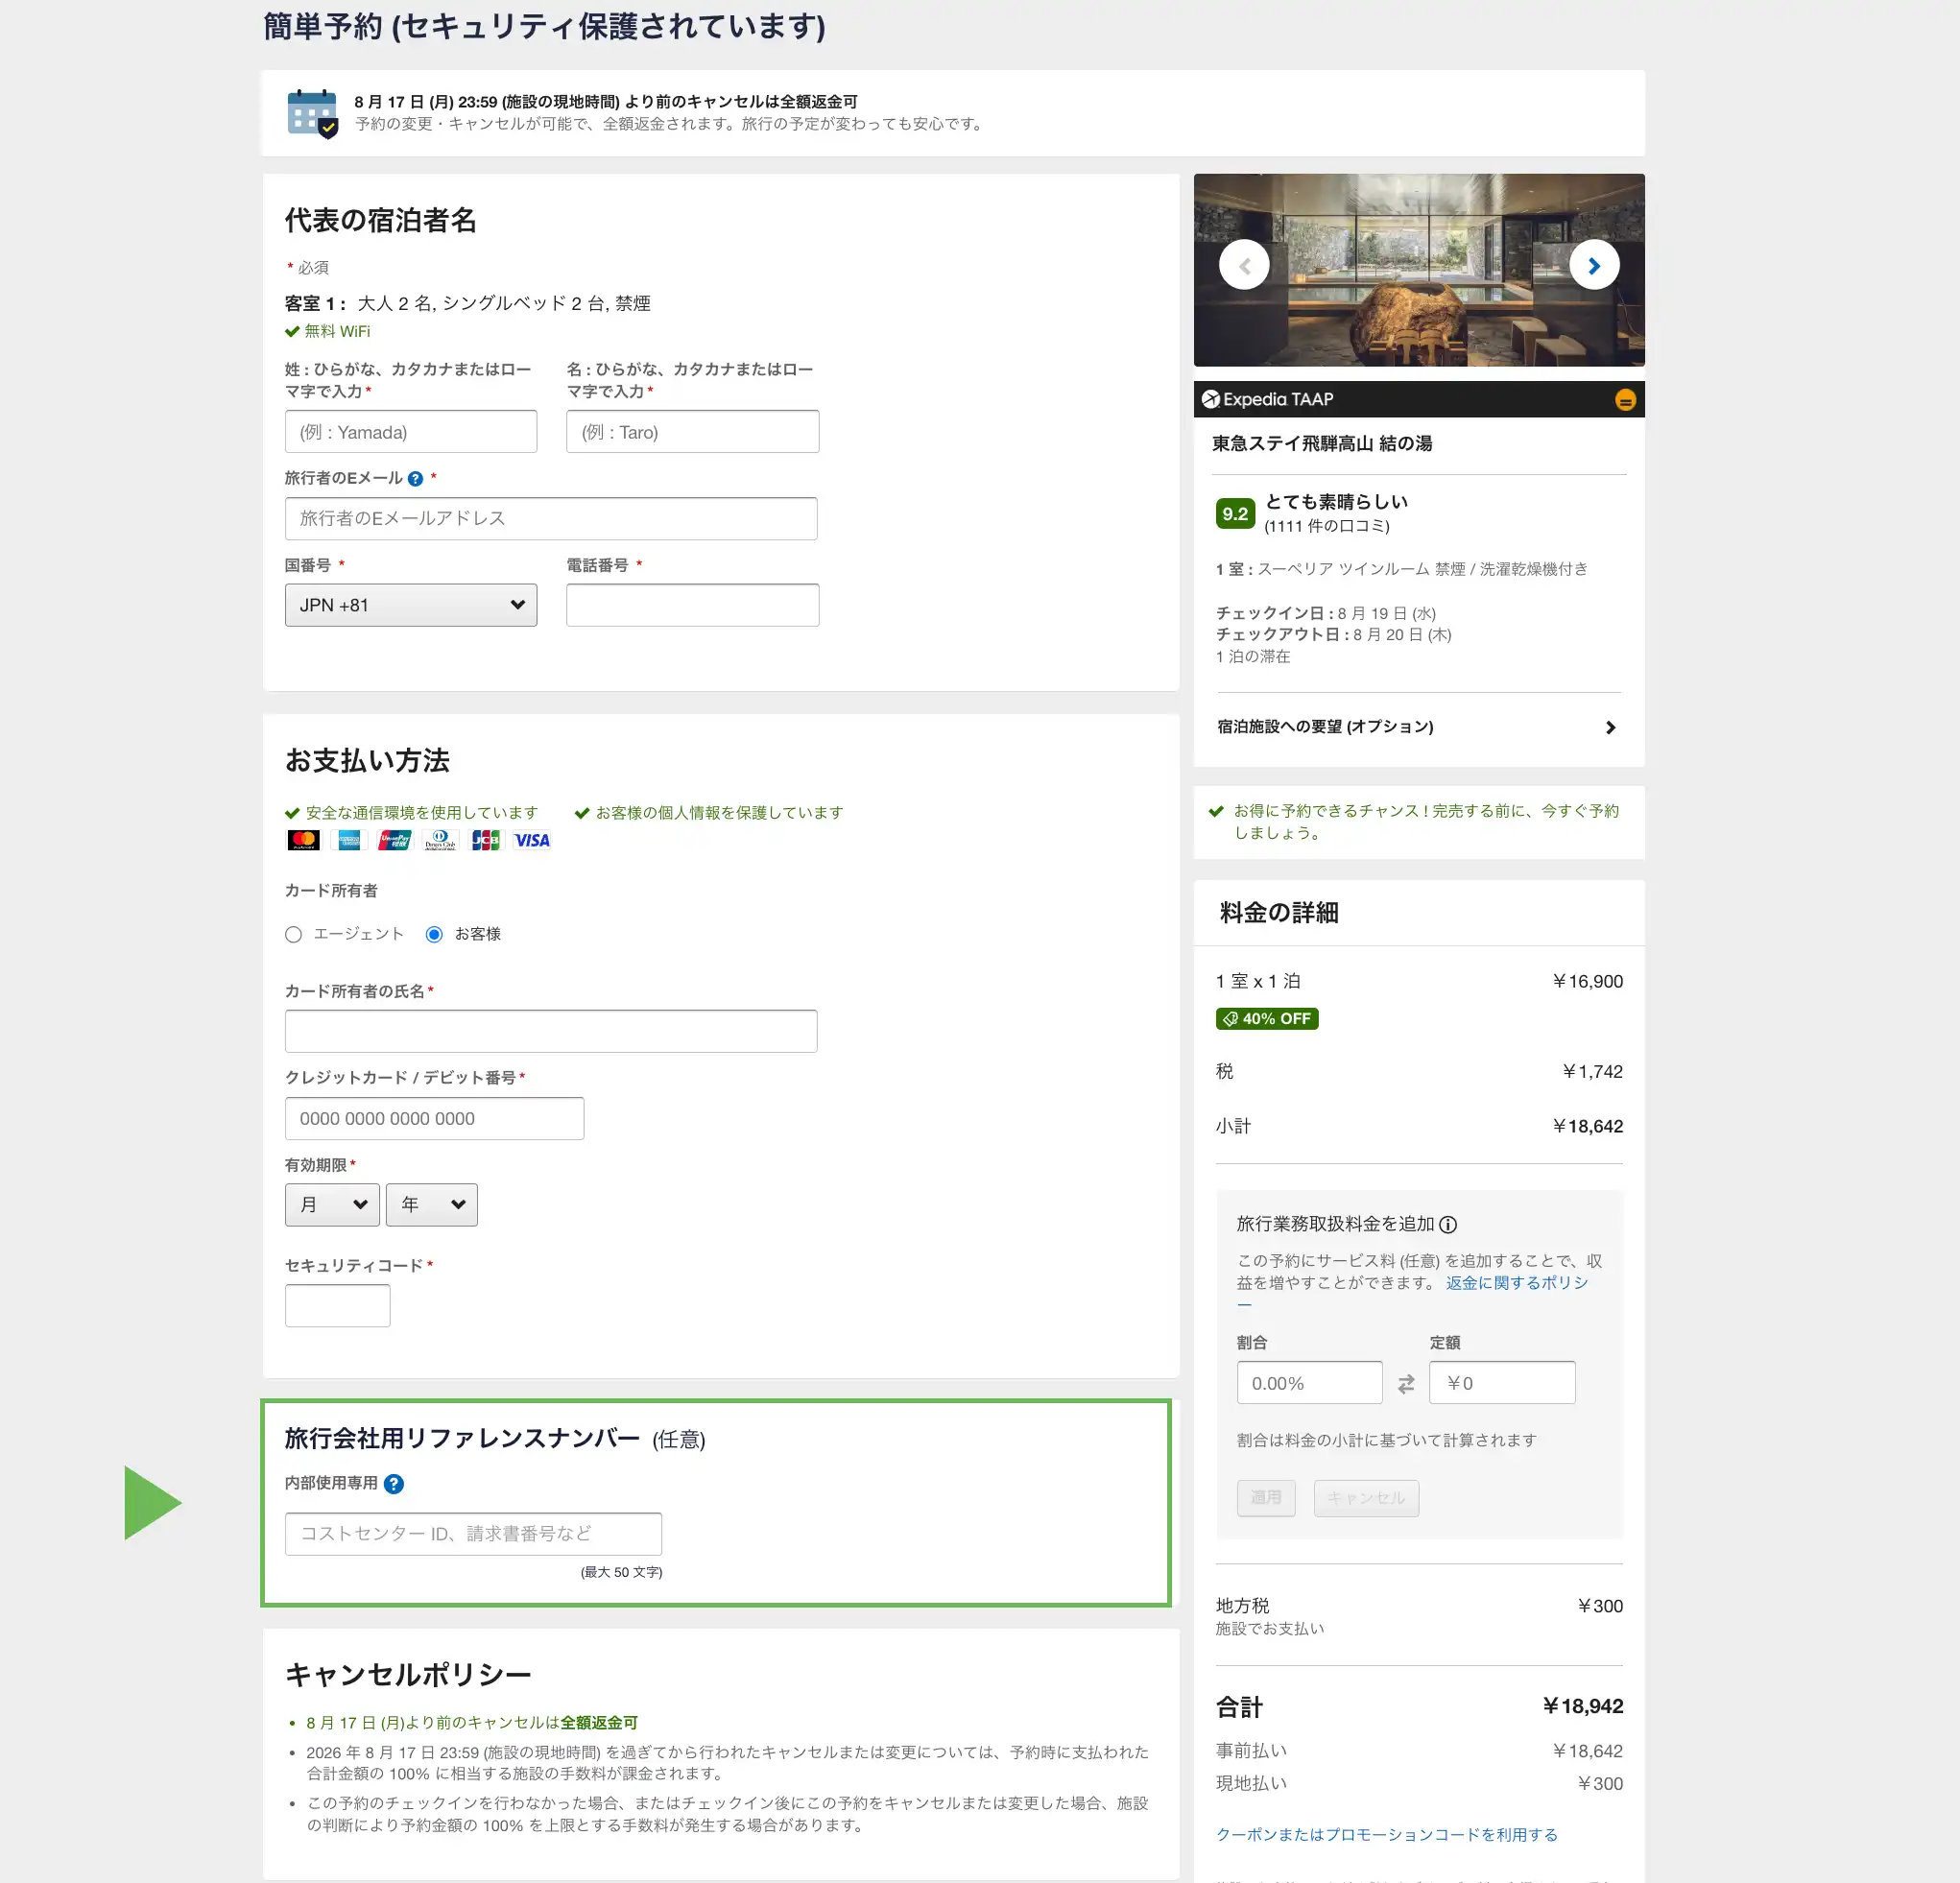Click the JCB logo
This screenshot has width=1960, height=1883.
[x=486, y=840]
